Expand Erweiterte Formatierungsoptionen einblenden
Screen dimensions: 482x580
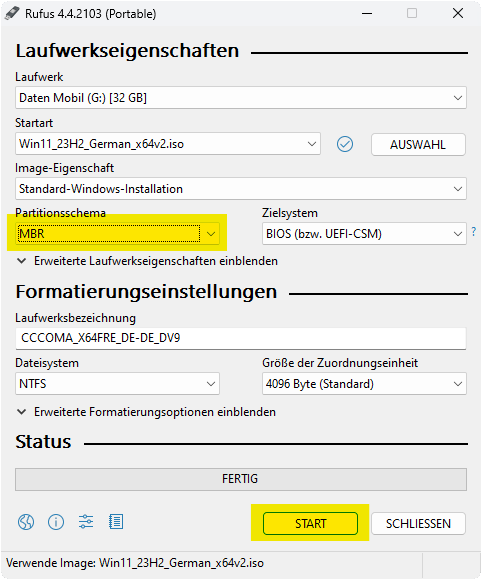tap(146, 412)
